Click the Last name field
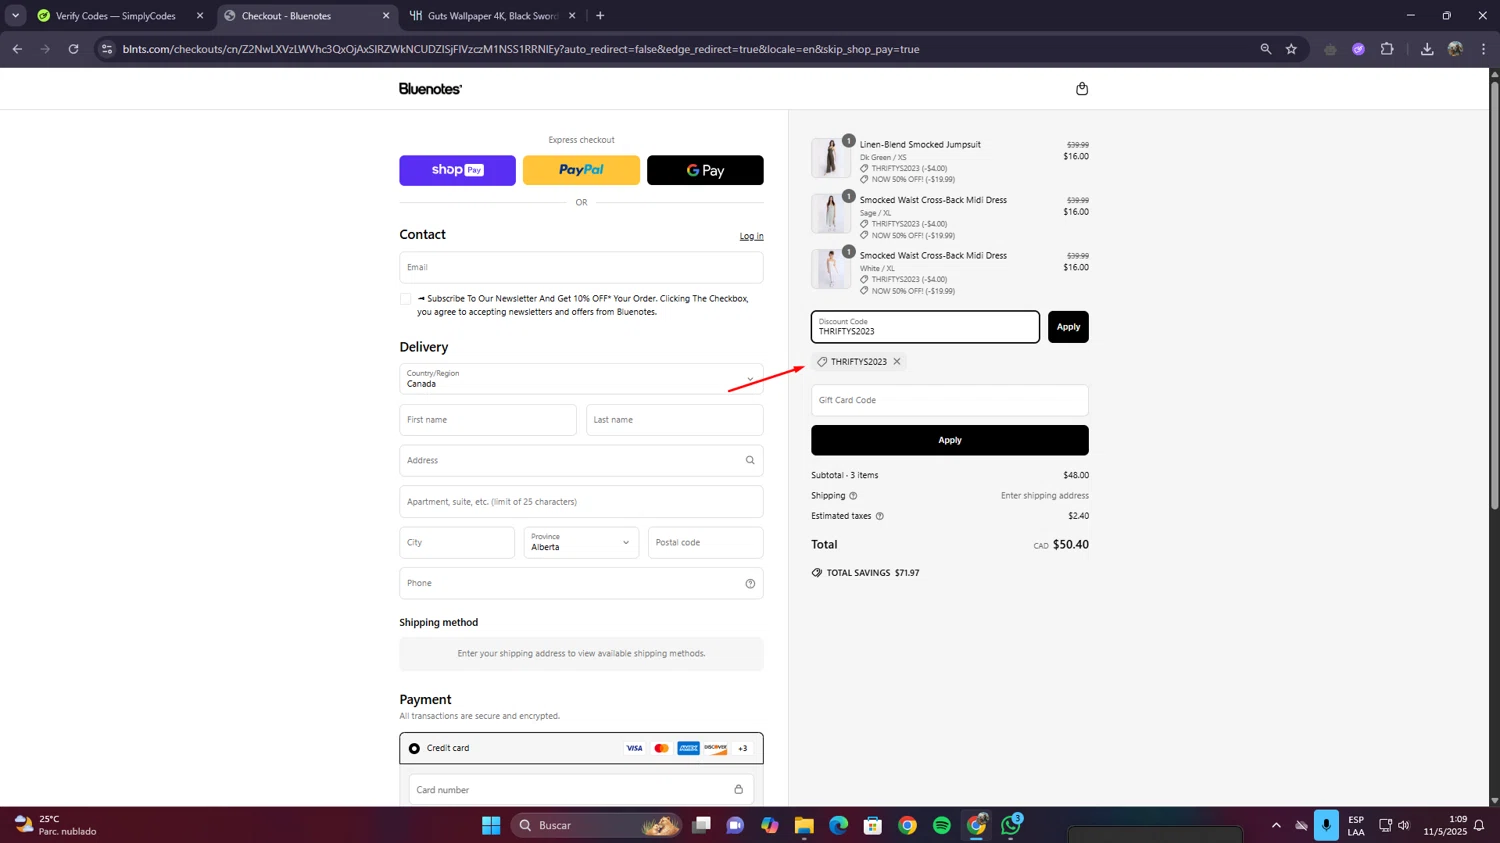Screen dimensions: 1500x843 point(675,420)
